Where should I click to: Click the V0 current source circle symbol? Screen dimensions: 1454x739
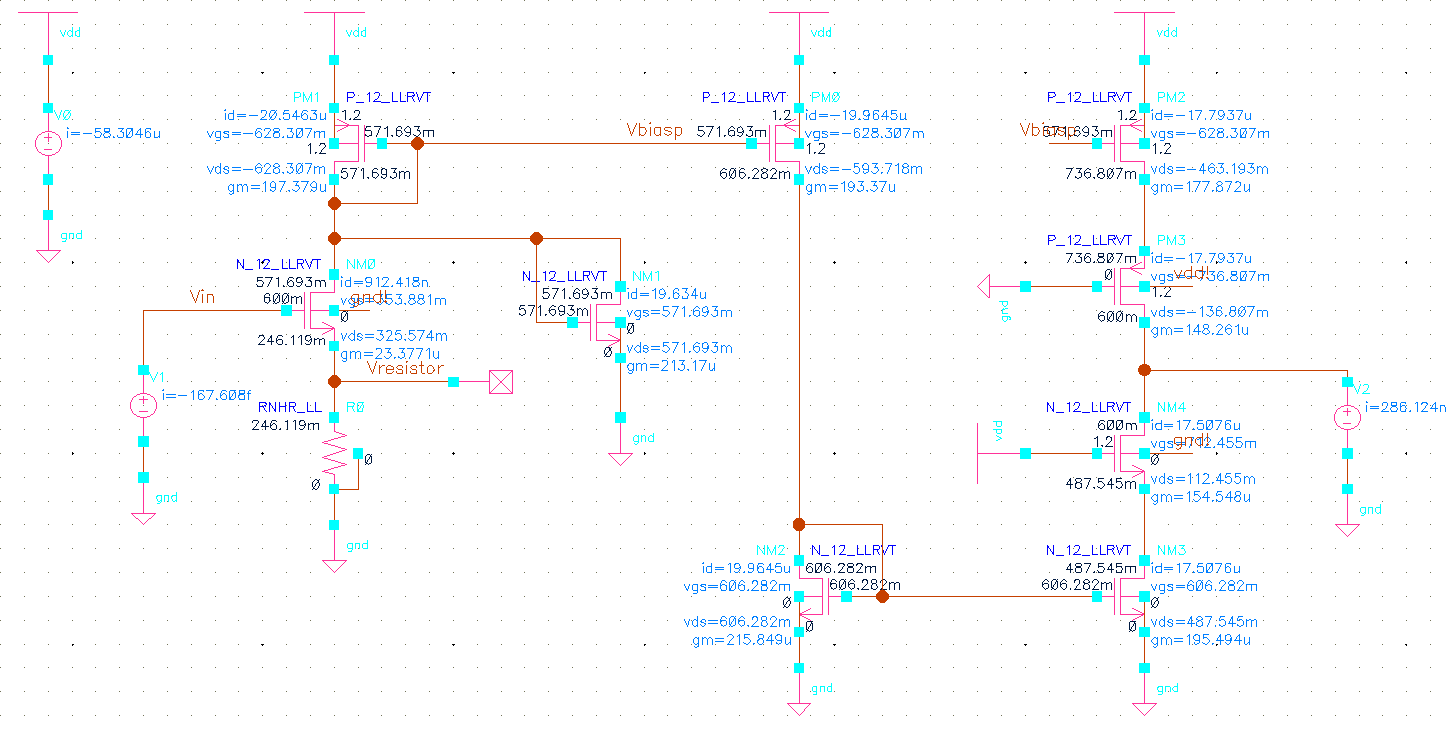pos(48,142)
